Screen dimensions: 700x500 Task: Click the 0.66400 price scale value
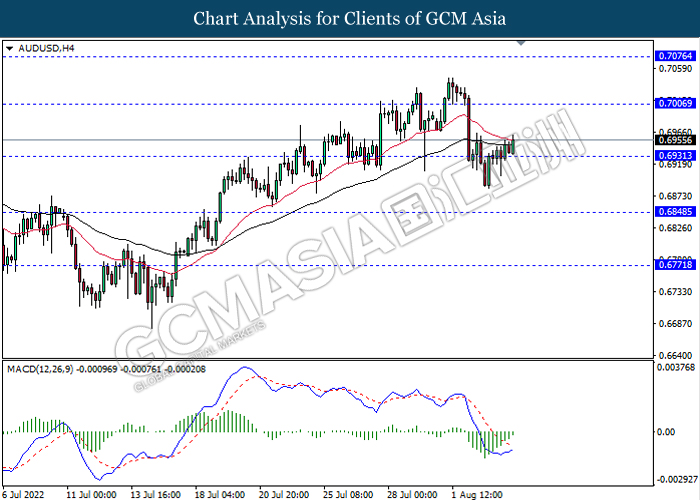(x=676, y=356)
